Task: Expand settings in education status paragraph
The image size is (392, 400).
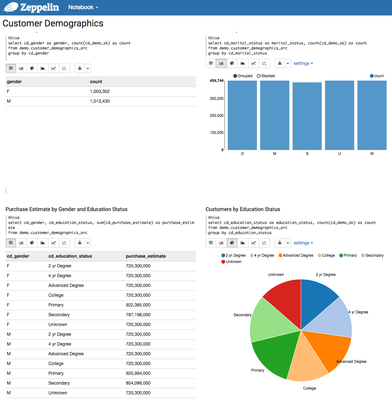Action: pos(303,243)
